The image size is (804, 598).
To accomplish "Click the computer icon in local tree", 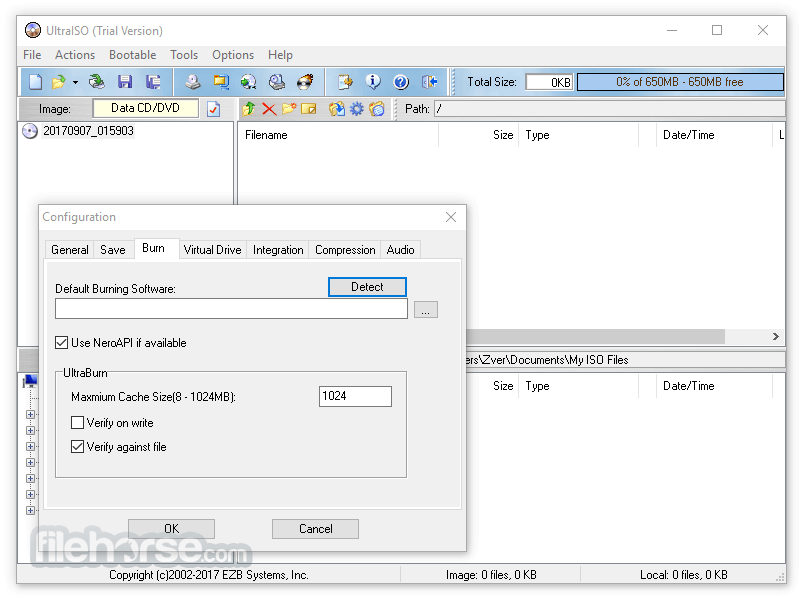I will pyautogui.click(x=31, y=381).
